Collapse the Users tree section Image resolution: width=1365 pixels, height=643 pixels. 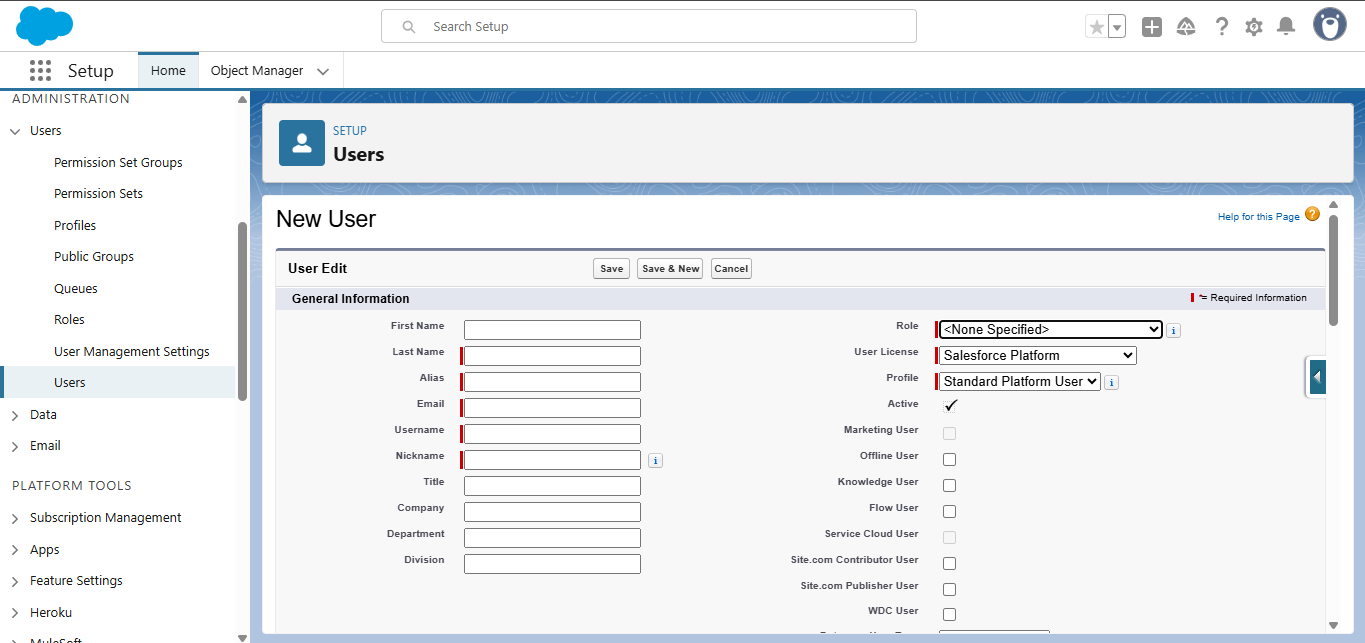[15, 131]
